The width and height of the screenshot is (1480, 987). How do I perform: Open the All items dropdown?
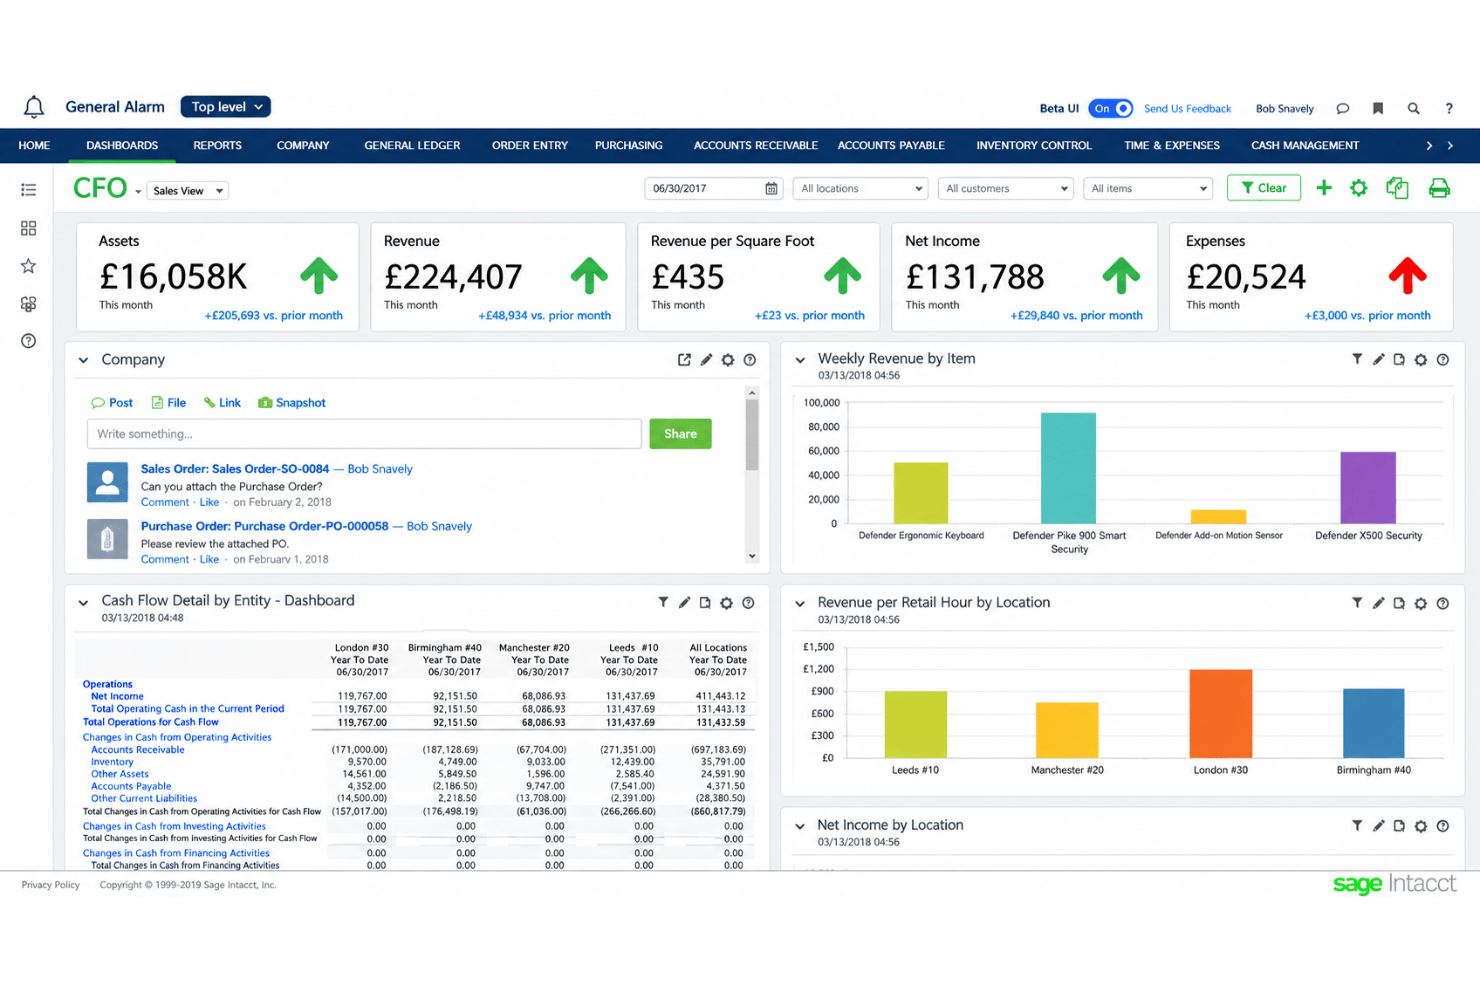point(1148,188)
